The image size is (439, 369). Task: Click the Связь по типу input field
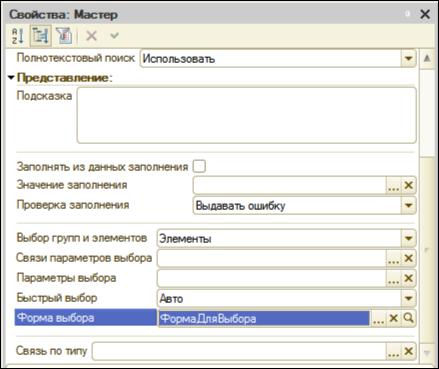click(239, 351)
